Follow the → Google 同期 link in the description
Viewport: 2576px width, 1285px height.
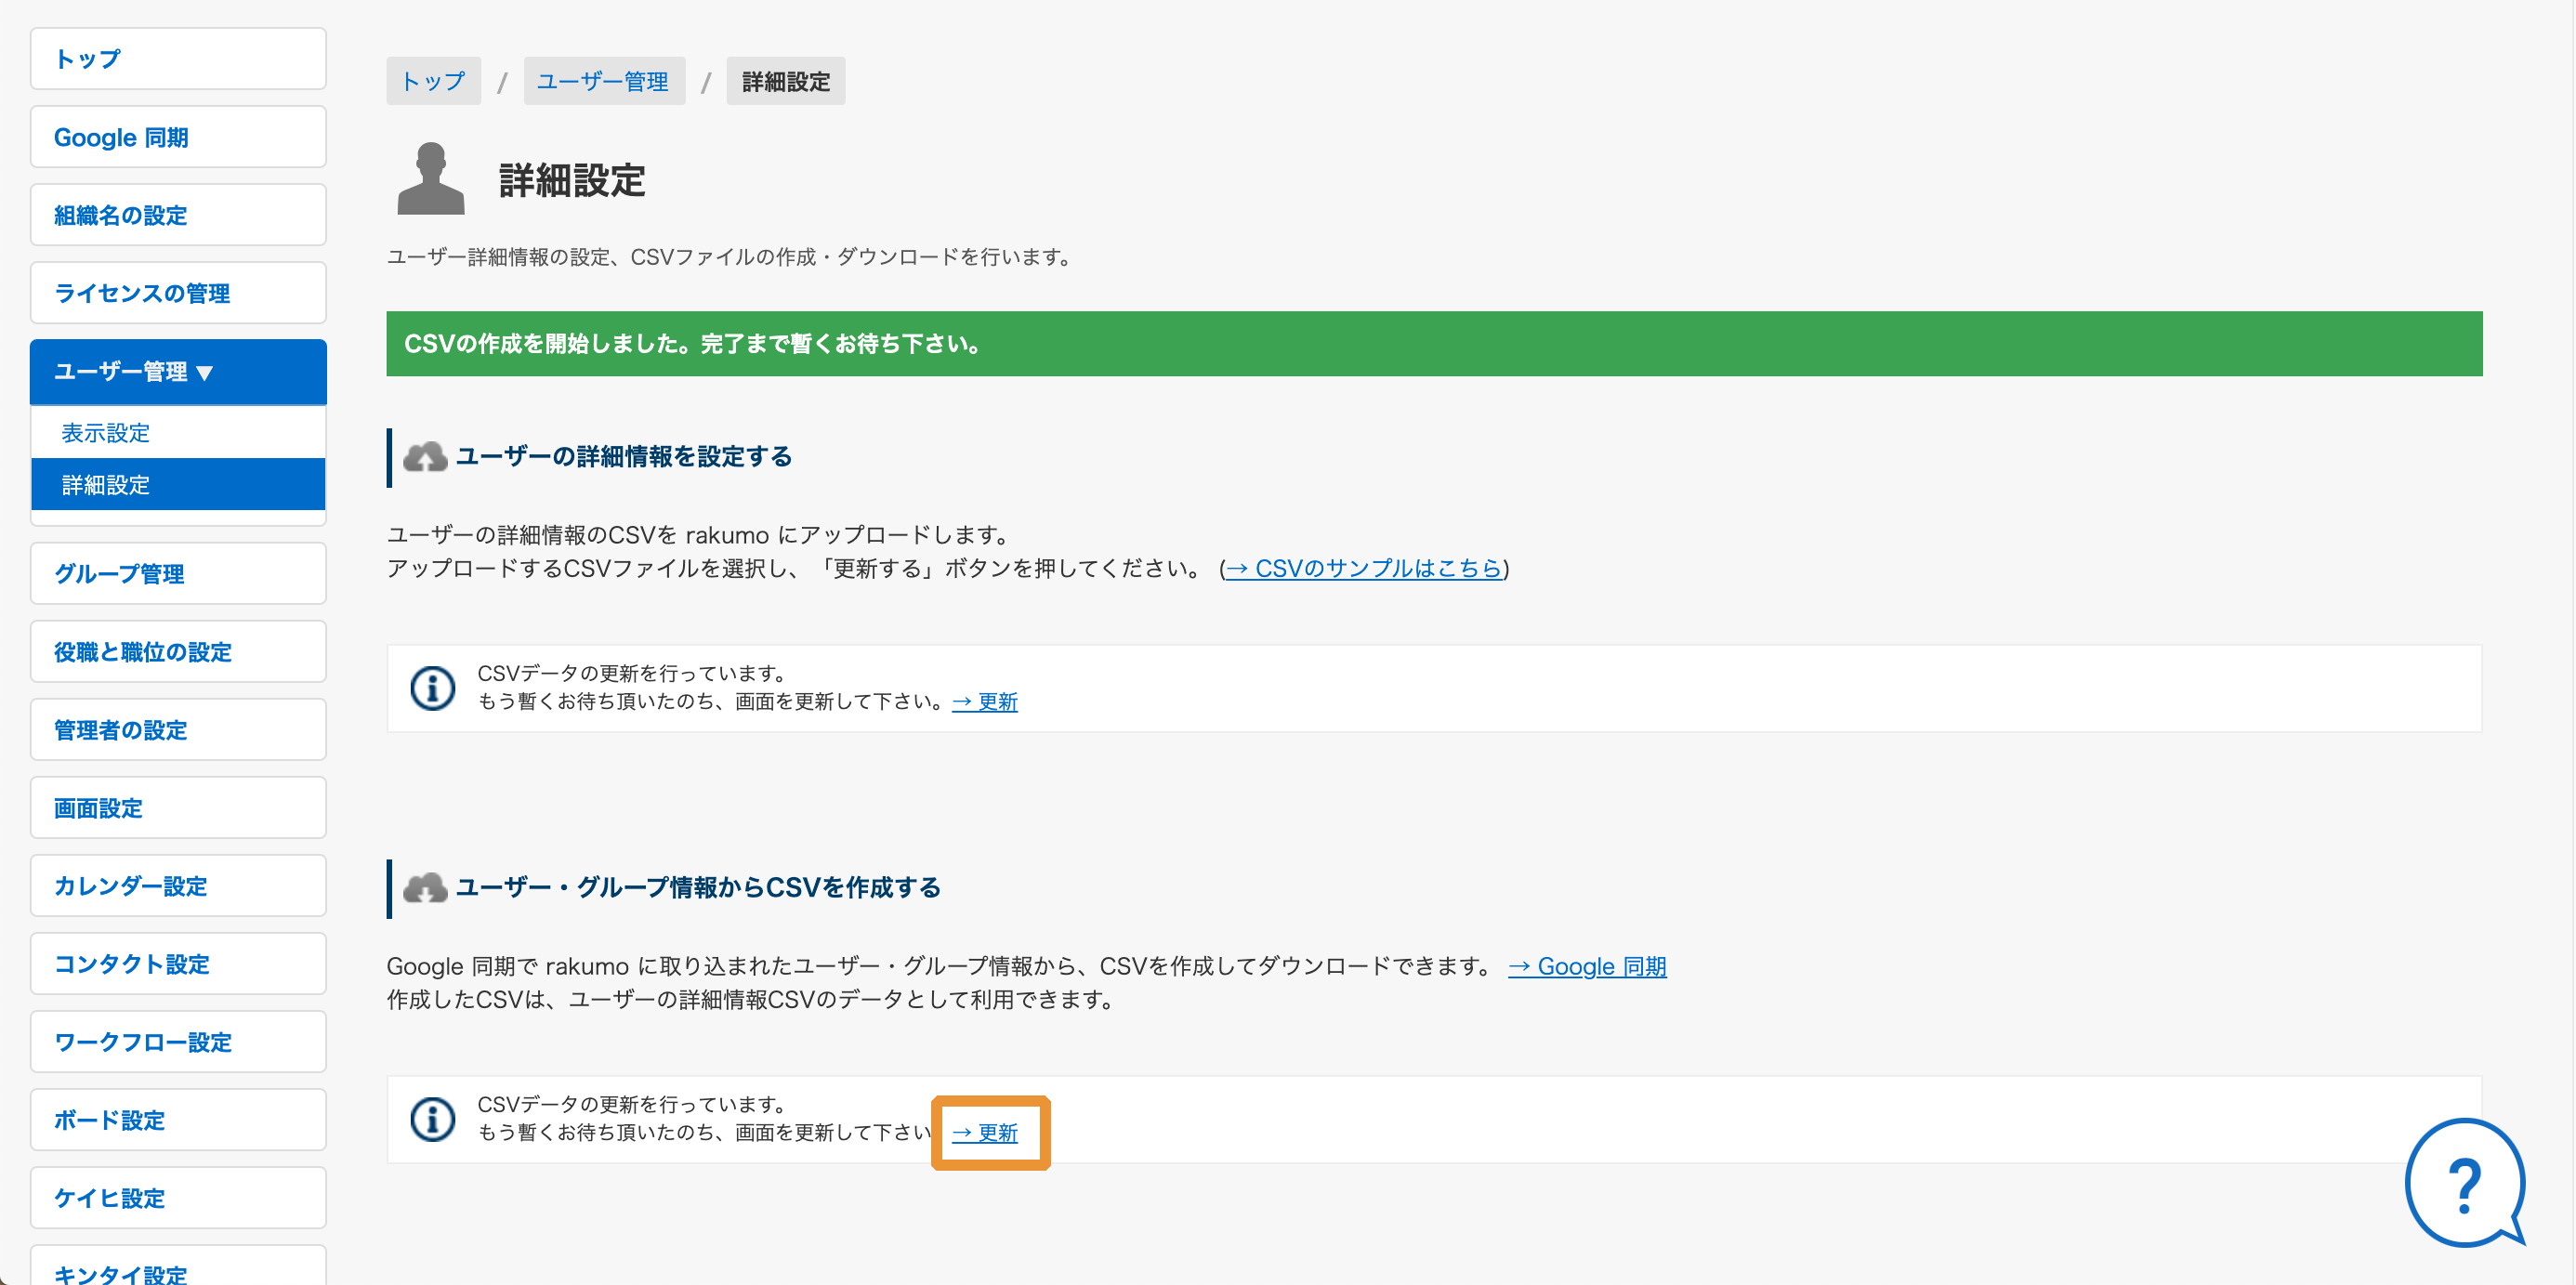coord(1587,967)
